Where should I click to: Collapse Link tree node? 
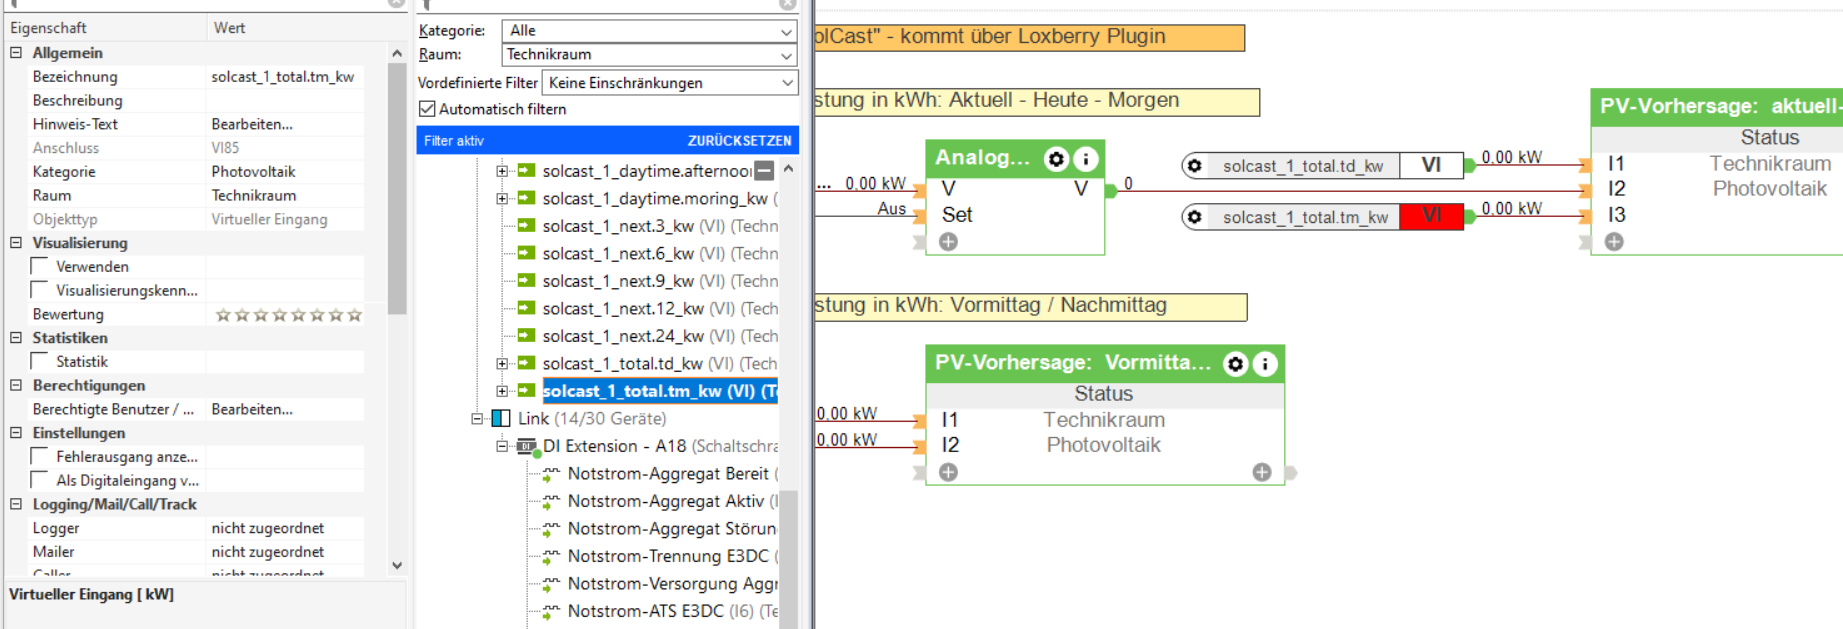[x=477, y=418]
